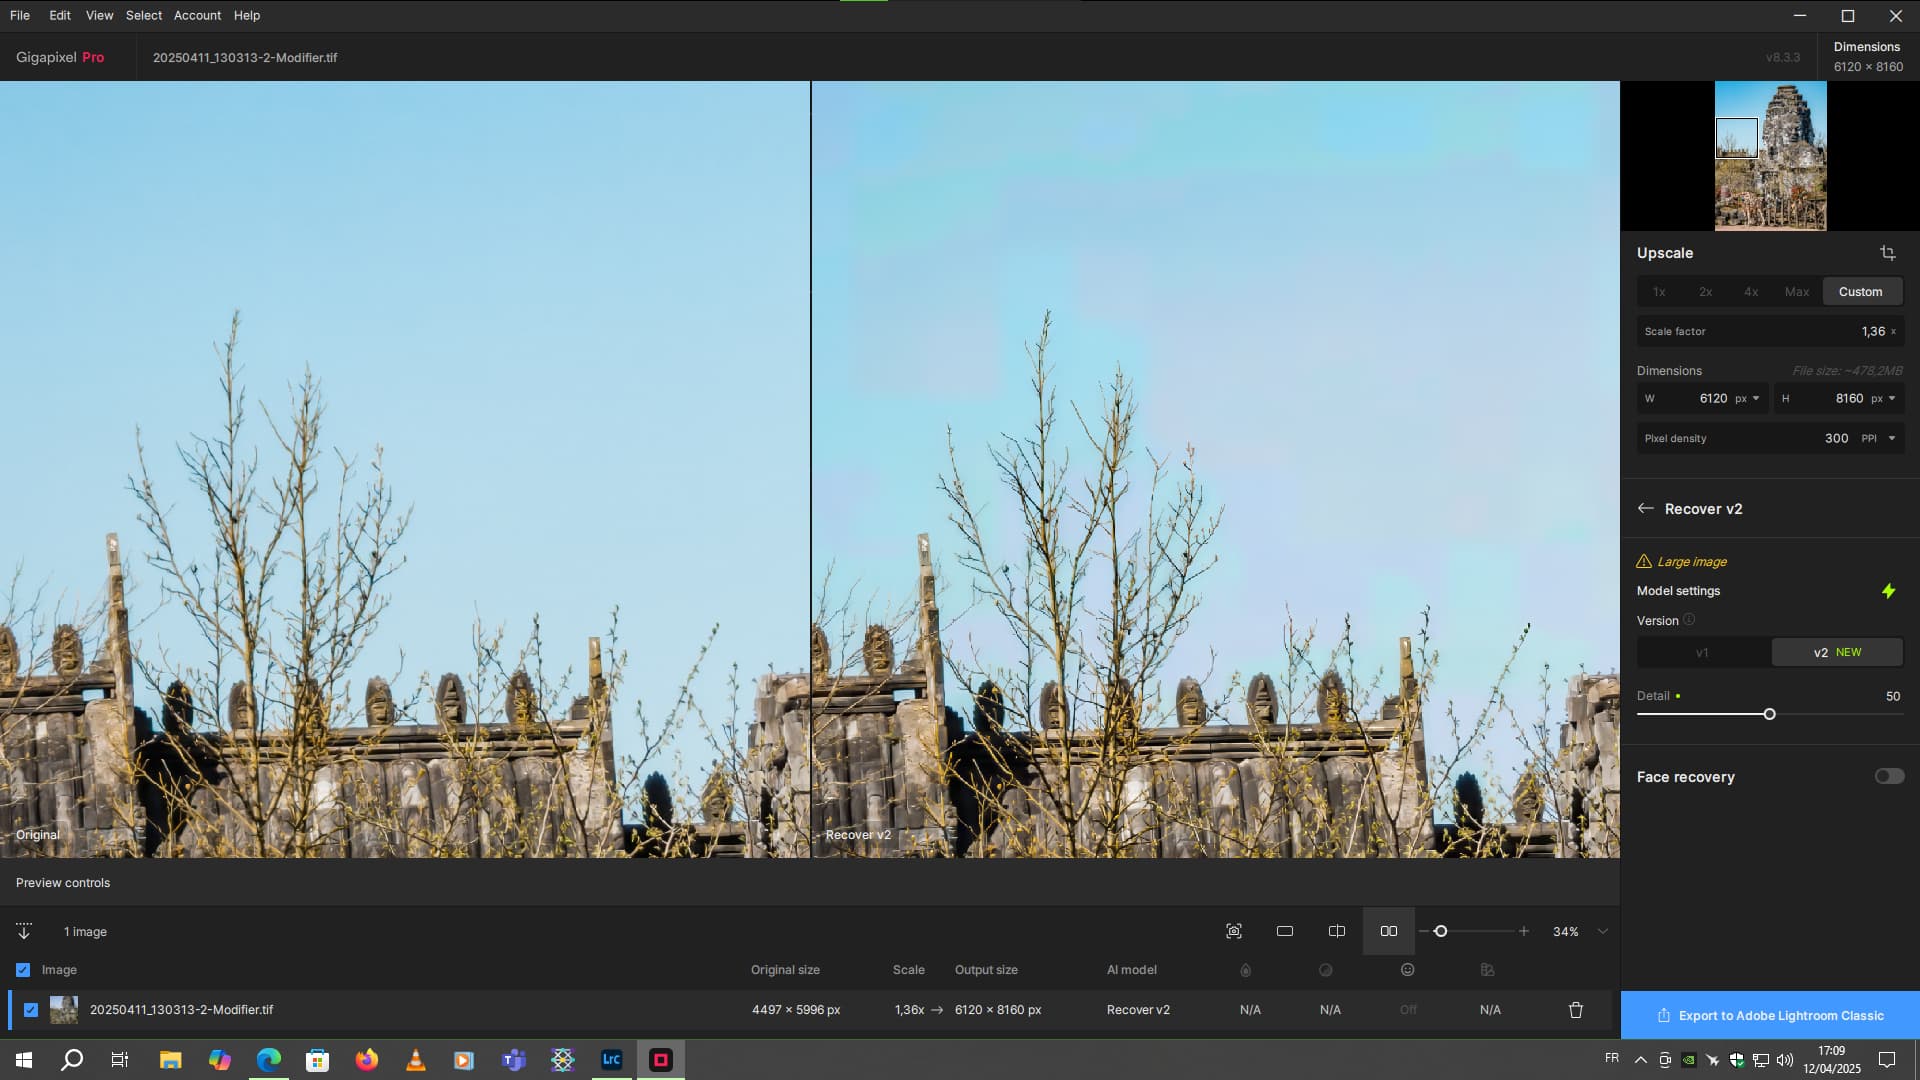Click the green lightning bolt icon
Viewport: 1920px width, 1080px height.
(x=1888, y=591)
